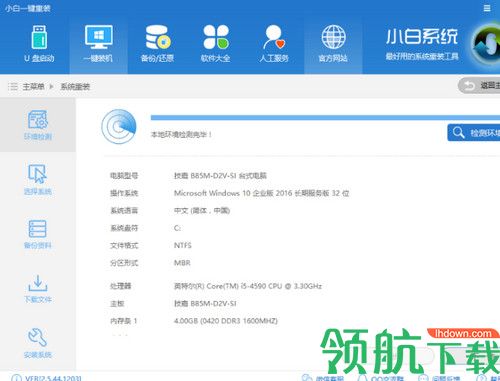The width and height of the screenshot is (500, 381).
Task: Open the 软件大全 clover icon
Action: point(216,37)
